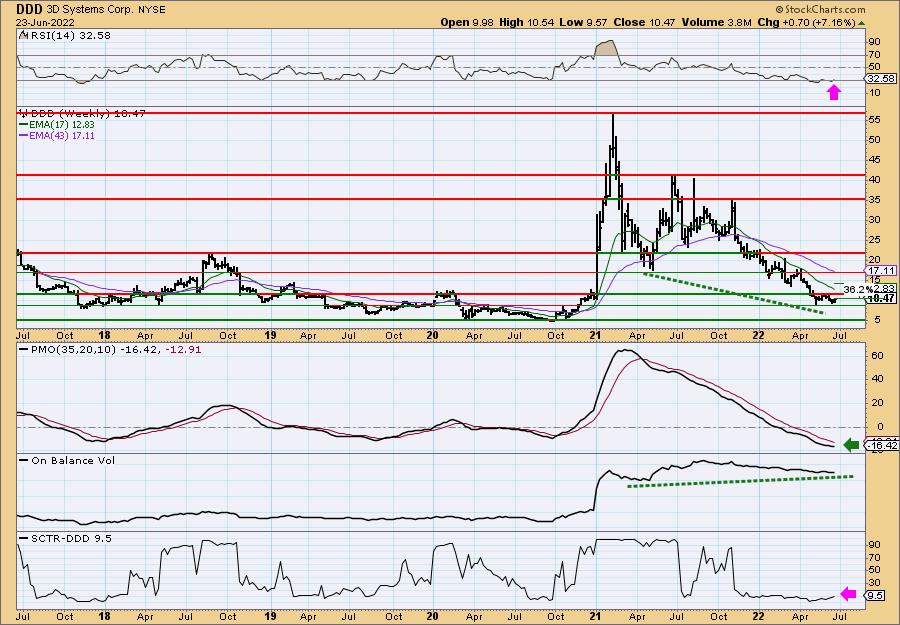Click the Close 10.47 value
The width and height of the screenshot is (900, 625).
[645, 22]
